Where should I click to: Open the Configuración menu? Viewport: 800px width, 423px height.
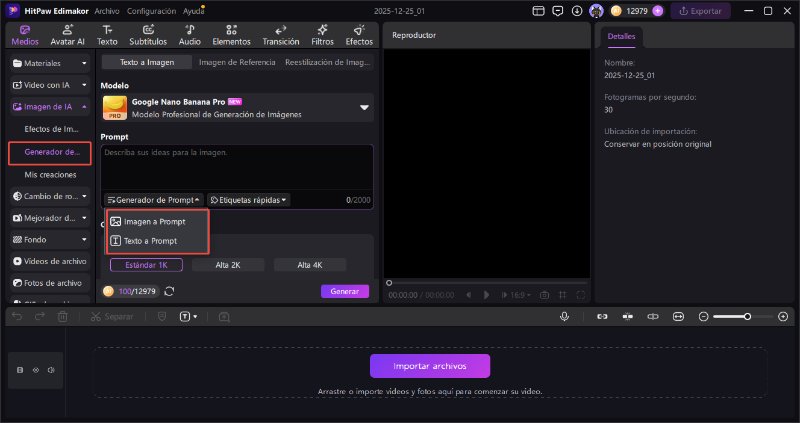(151, 11)
